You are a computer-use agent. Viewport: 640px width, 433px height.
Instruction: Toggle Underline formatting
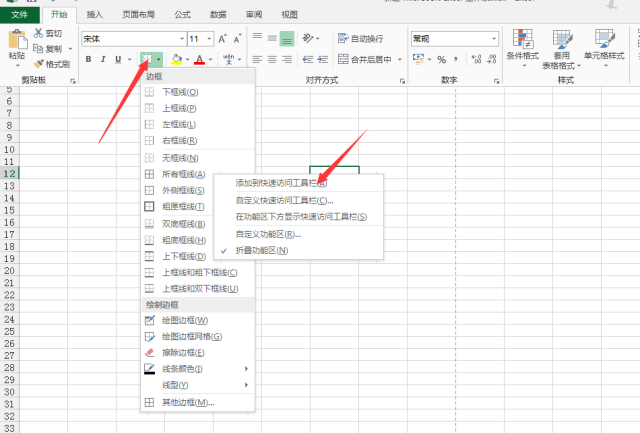(118, 59)
